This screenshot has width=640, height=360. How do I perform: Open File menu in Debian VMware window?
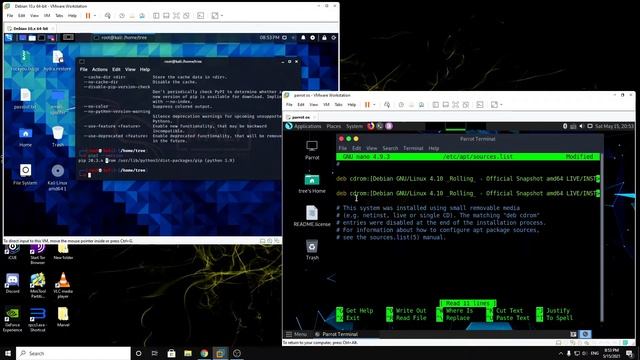tap(10, 16)
